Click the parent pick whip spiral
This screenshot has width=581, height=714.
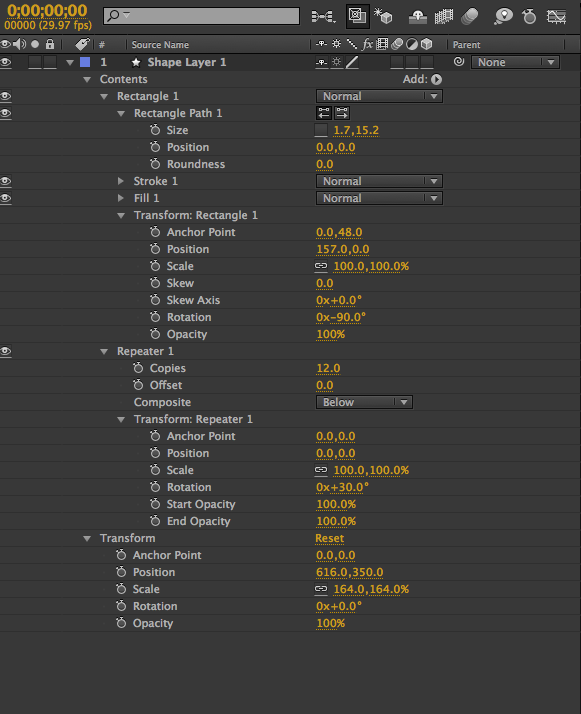pyautogui.click(x=459, y=61)
